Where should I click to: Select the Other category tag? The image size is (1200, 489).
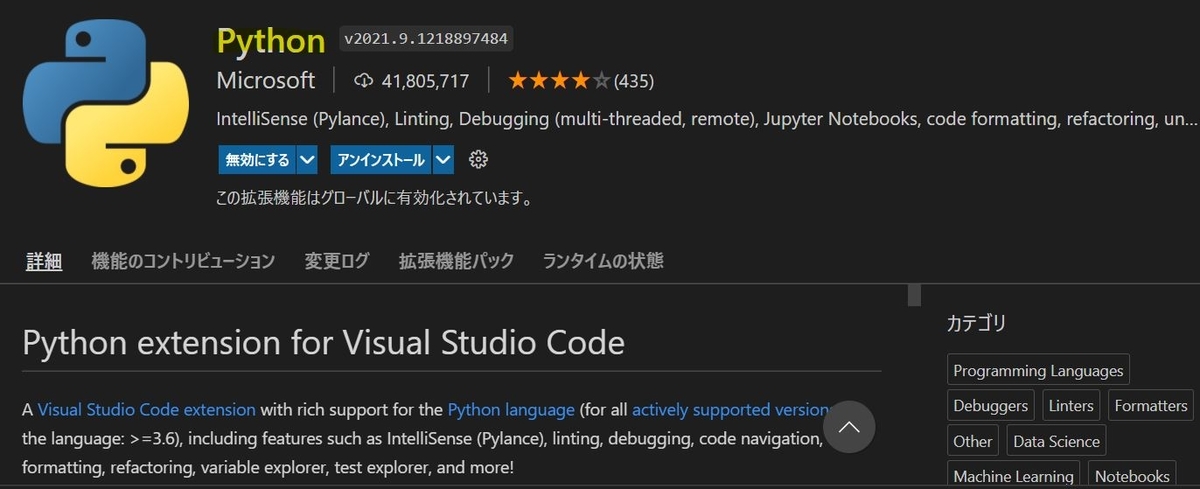(x=973, y=441)
